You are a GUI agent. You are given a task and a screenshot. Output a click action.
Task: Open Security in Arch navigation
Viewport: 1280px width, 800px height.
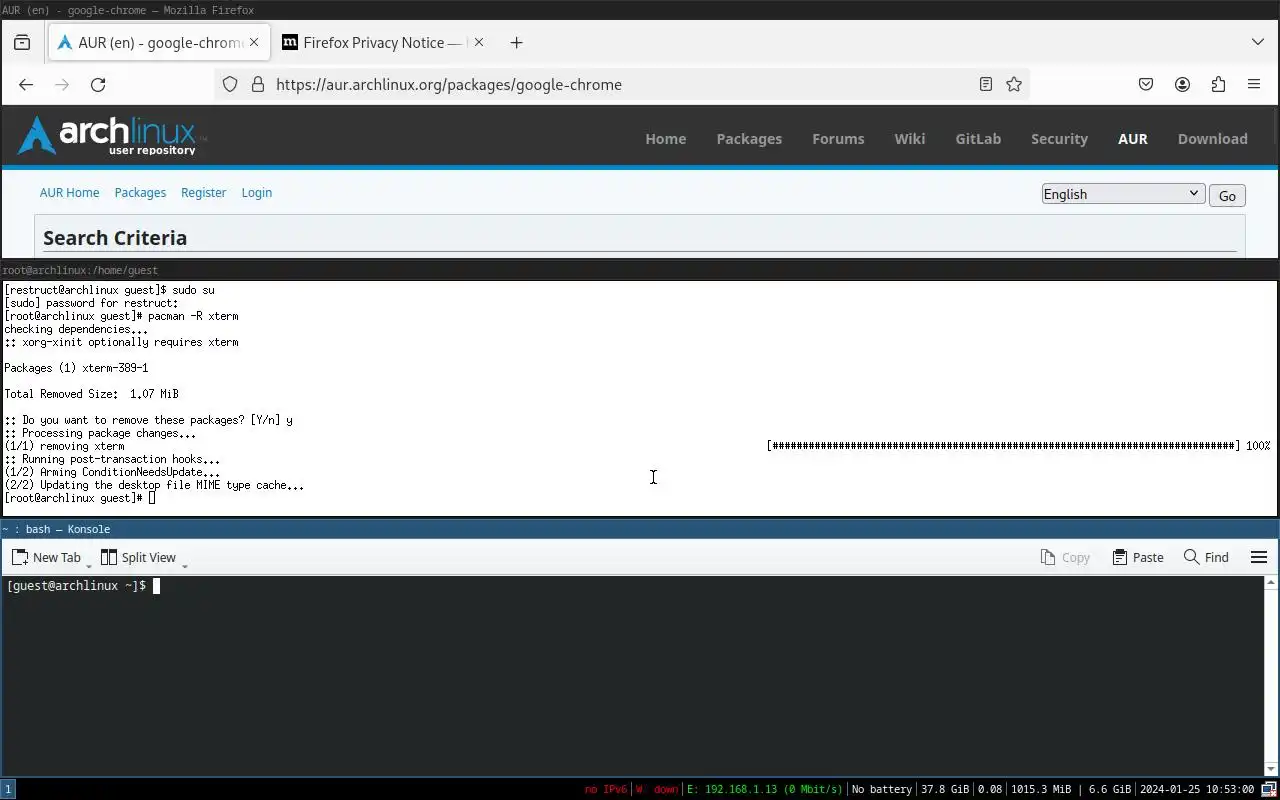1059,139
